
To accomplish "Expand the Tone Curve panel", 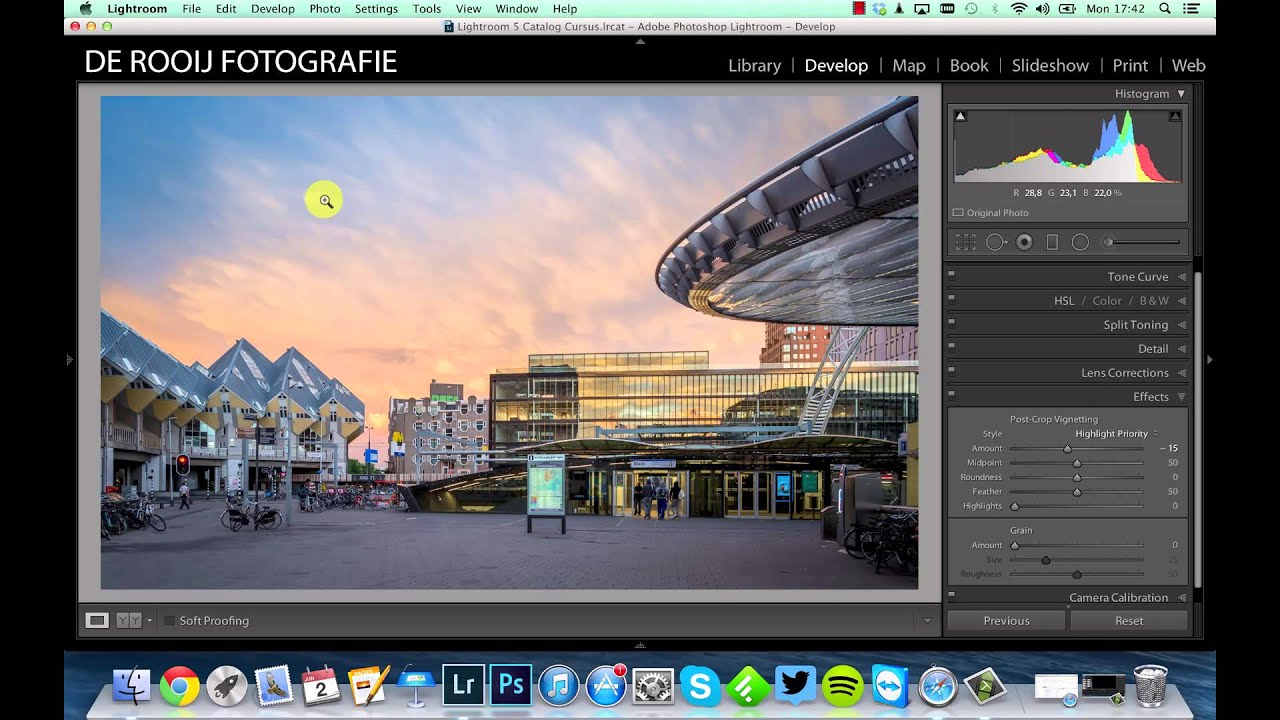I will click(x=1181, y=277).
